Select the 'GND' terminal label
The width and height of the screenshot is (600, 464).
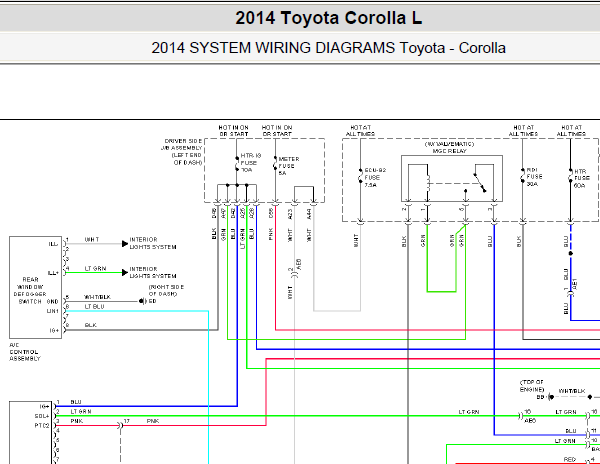pos(52,301)
